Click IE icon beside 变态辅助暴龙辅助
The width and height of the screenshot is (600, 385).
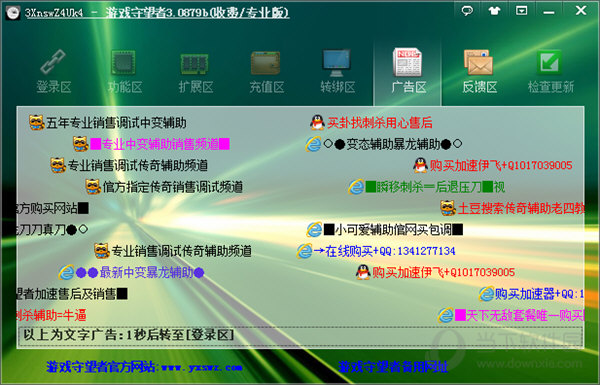(x=313, y=144)
